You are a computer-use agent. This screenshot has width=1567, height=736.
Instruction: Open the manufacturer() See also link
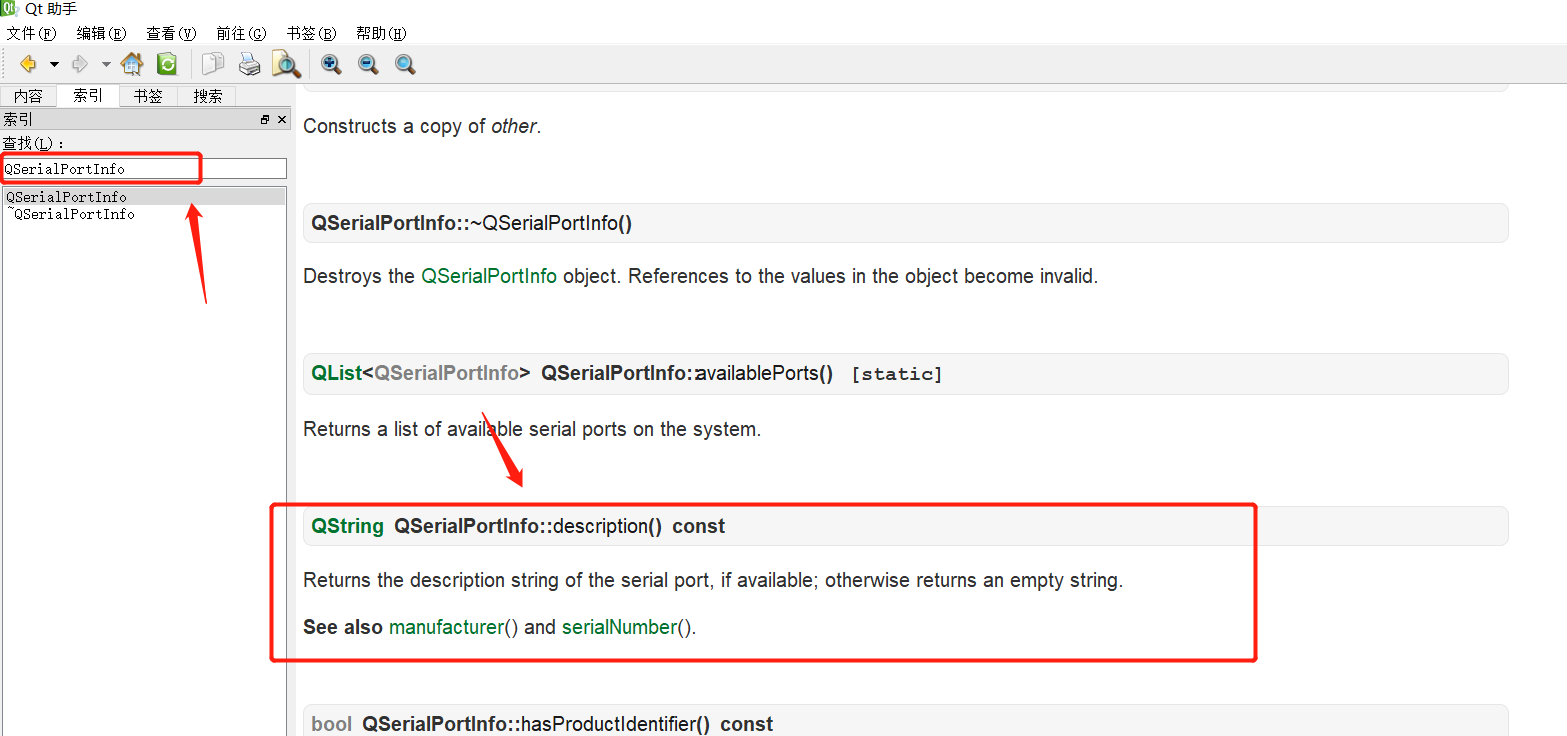446,628
